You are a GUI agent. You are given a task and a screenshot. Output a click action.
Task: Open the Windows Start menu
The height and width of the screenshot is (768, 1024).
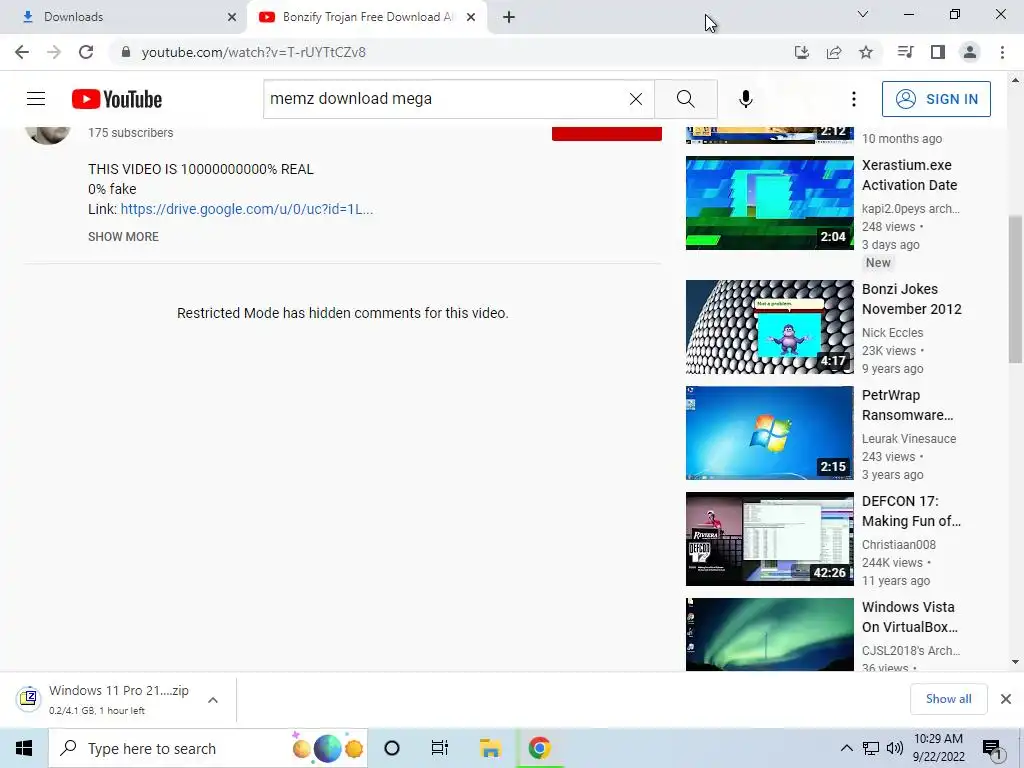(24, 748)
